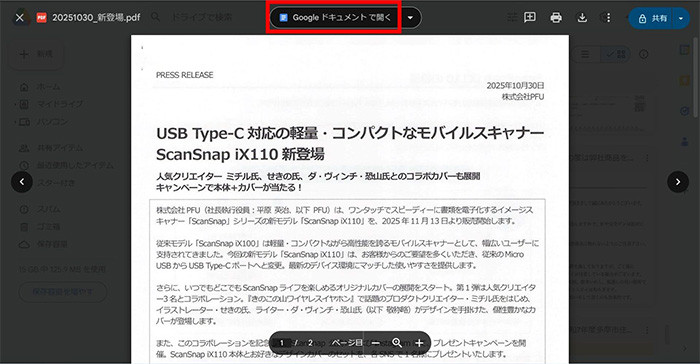Print the PDF with the printer icon
Image resolution: width=700 pixels, height=364 pixels.
(x=556, y=17)
